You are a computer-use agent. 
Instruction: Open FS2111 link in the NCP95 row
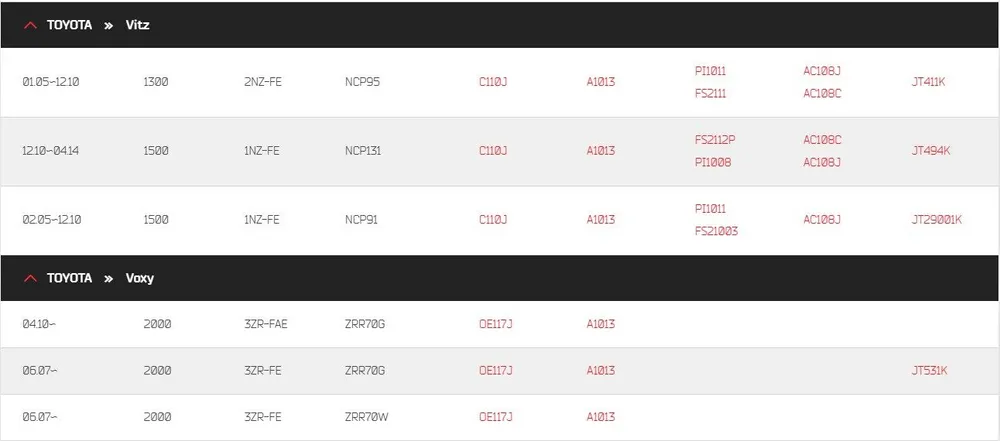(x=710, y=93)
